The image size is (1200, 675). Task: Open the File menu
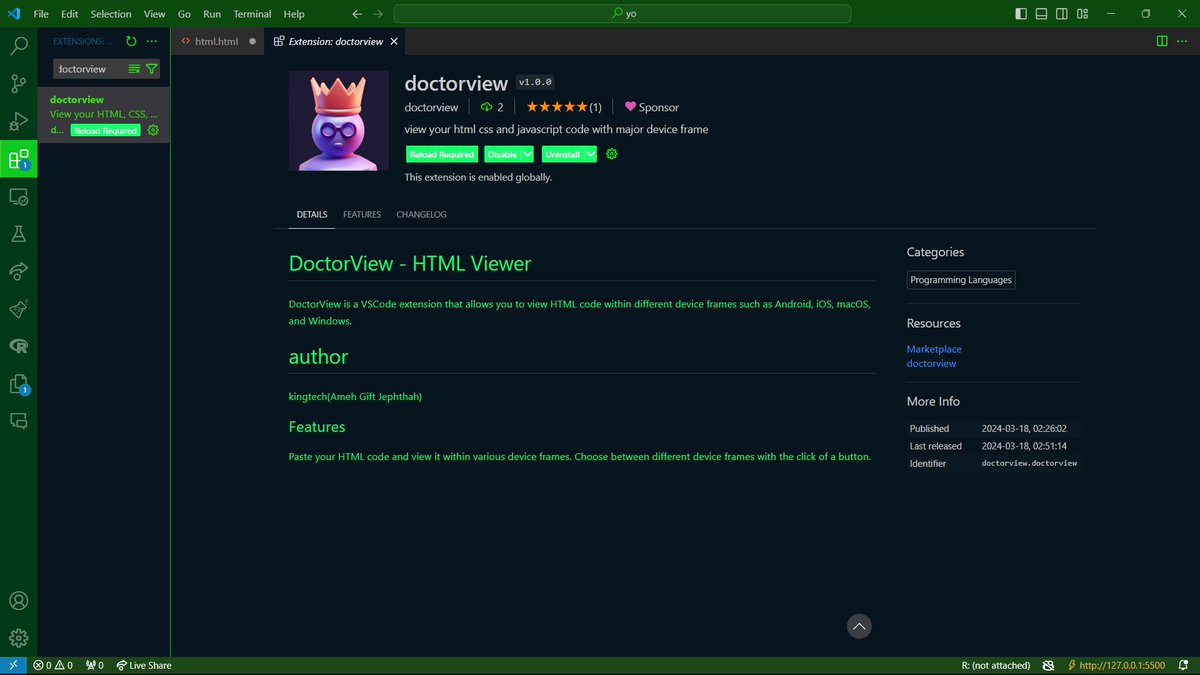point(41,14)
